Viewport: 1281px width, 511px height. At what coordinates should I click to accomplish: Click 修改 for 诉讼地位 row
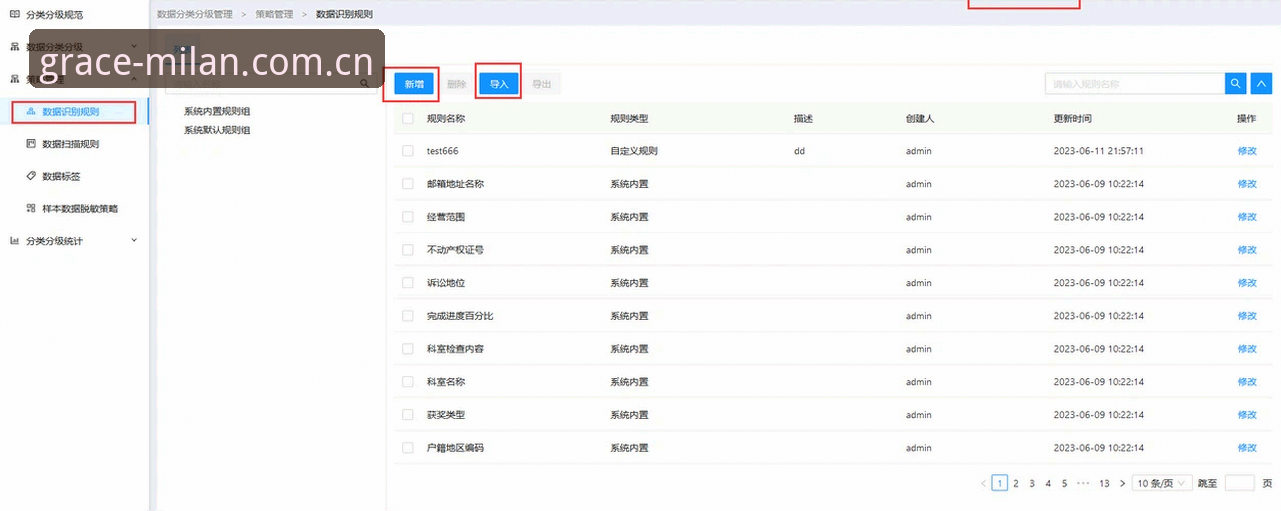[1247, 283]
